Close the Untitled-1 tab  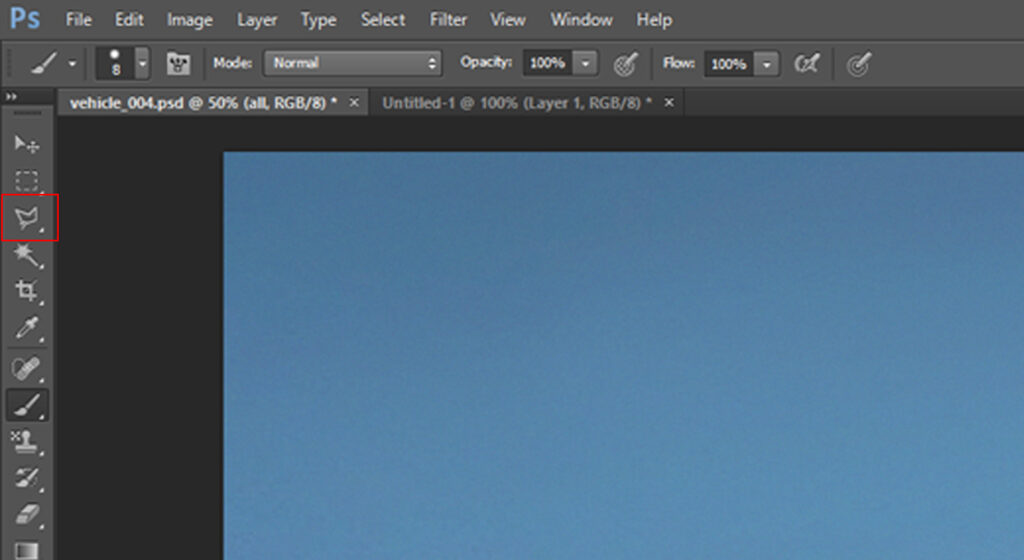[669, 102]
